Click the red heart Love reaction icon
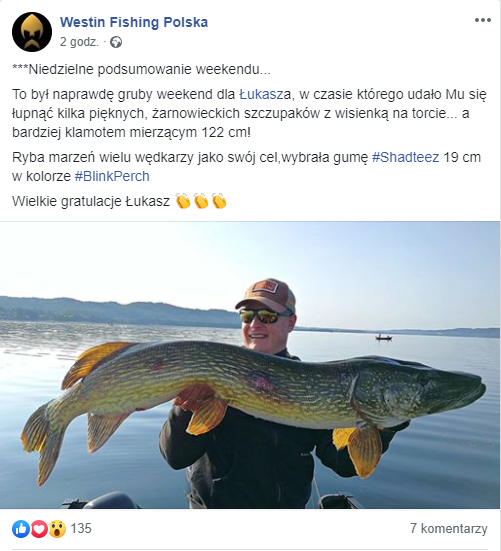The image size is (501, 551). [x=39, y=529]
